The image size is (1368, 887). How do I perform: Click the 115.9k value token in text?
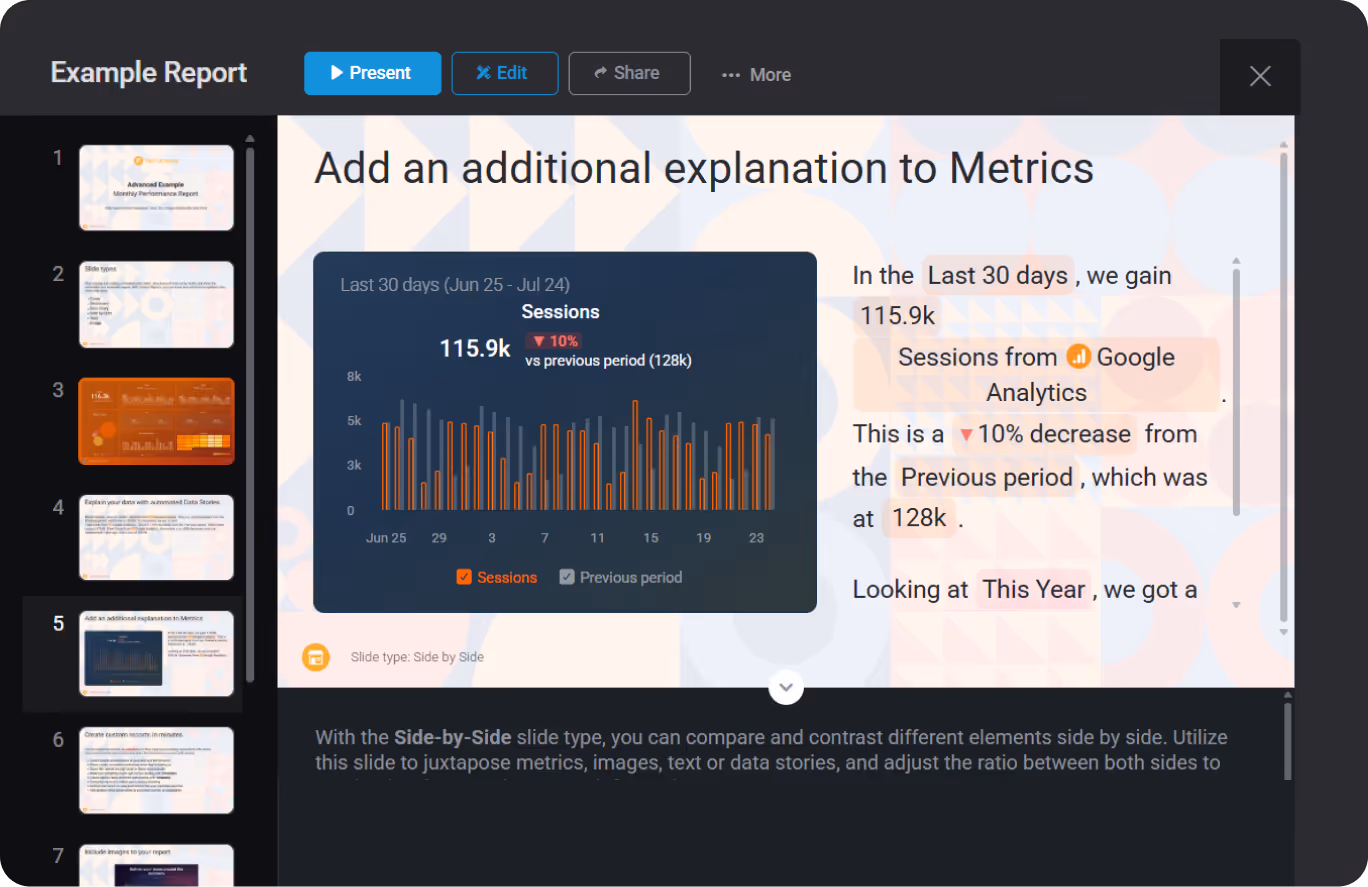pos(897,316)
